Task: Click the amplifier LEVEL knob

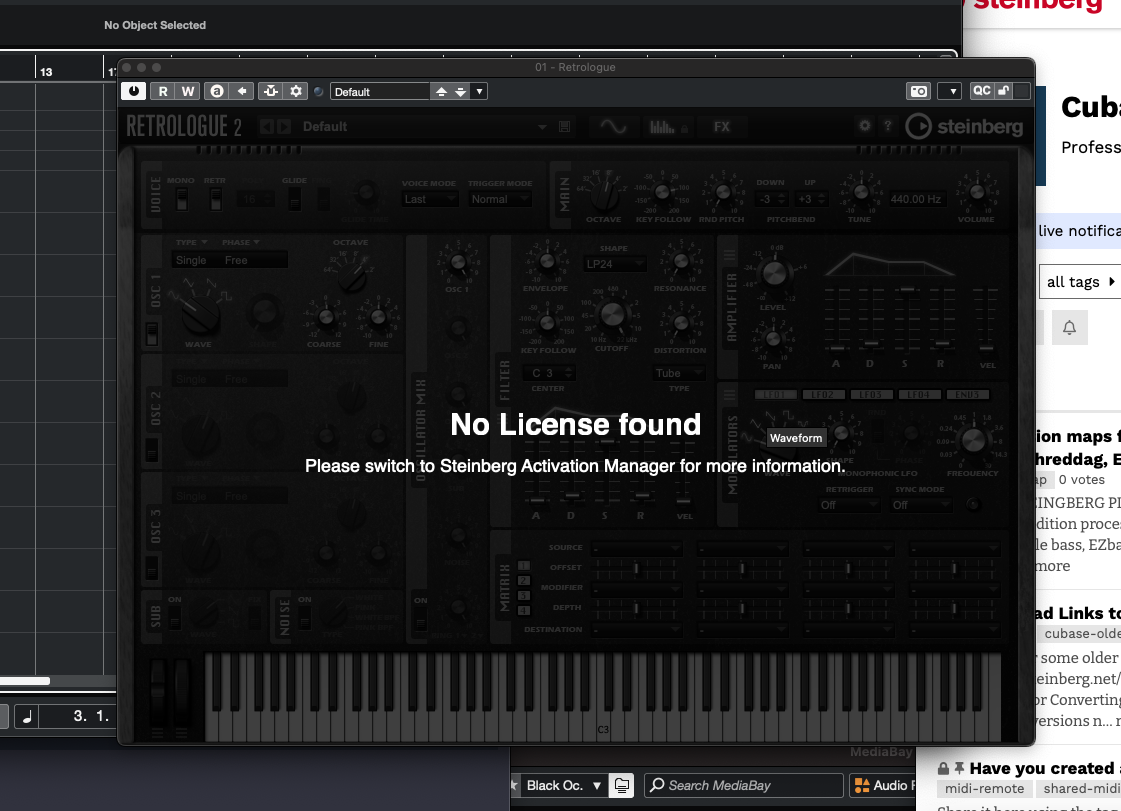Action: click(x=774, y=275)
